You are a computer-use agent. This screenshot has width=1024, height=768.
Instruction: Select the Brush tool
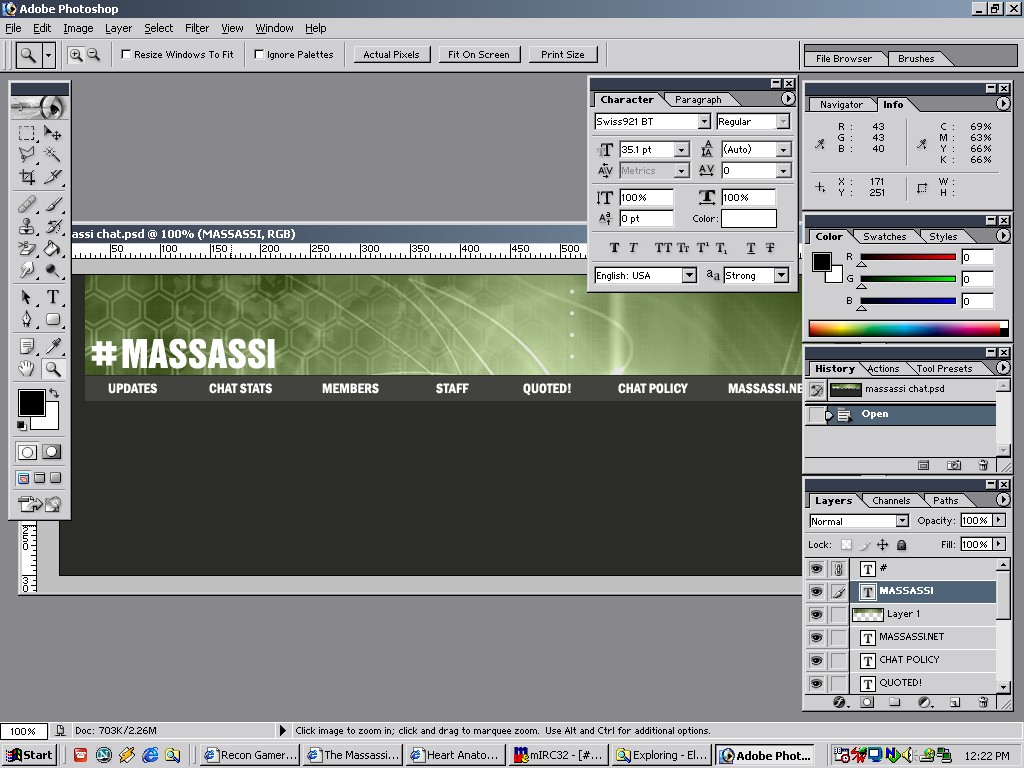tap(52, 204)
